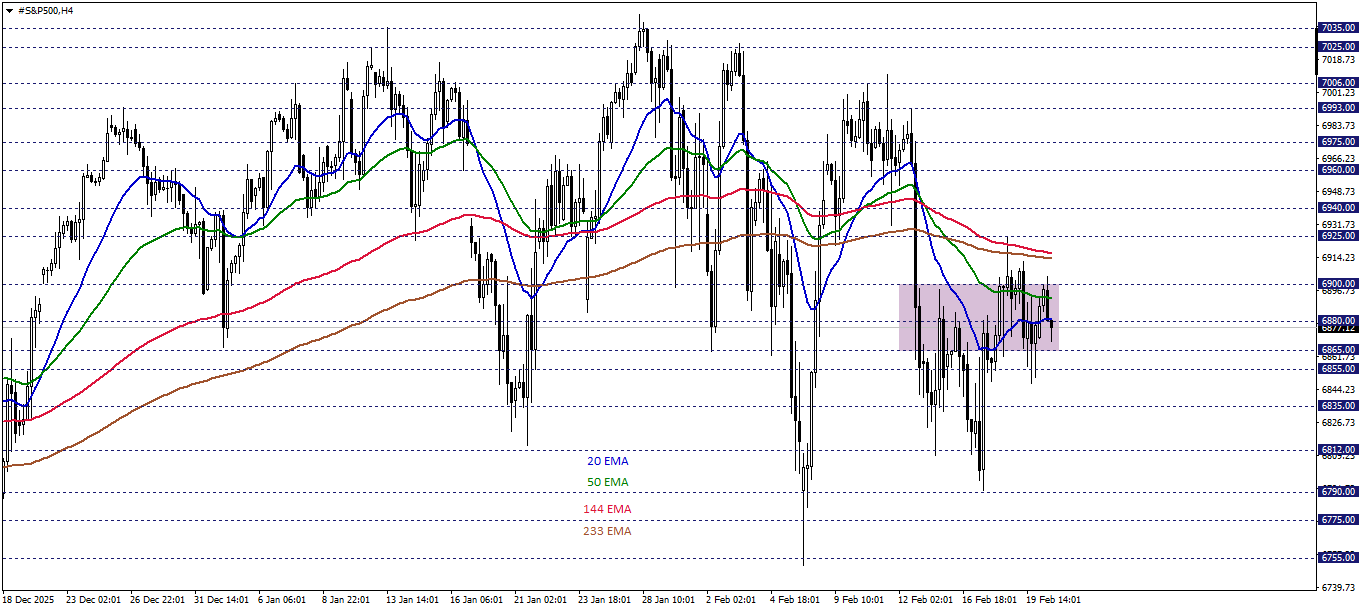
Task: Click the 6900.00 price level tag
Action: point(1337,284)
